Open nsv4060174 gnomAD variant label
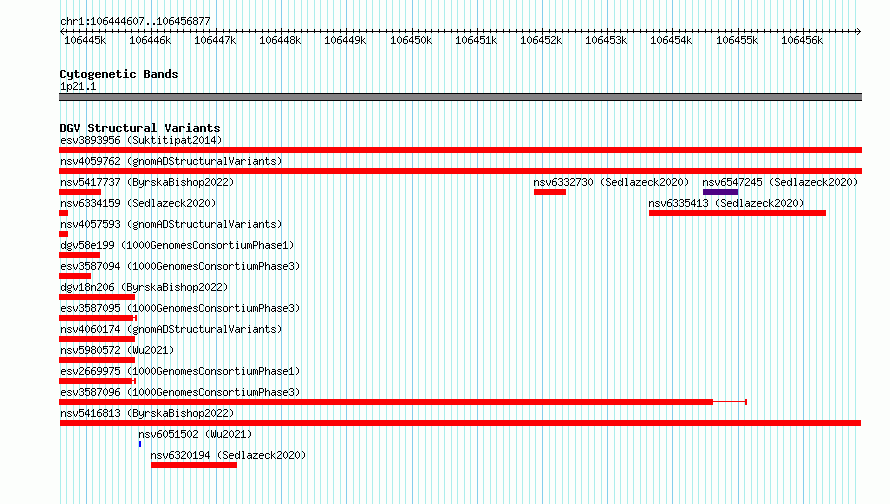The width and height of the screenshot is (890, 504). tap(171, 329)
